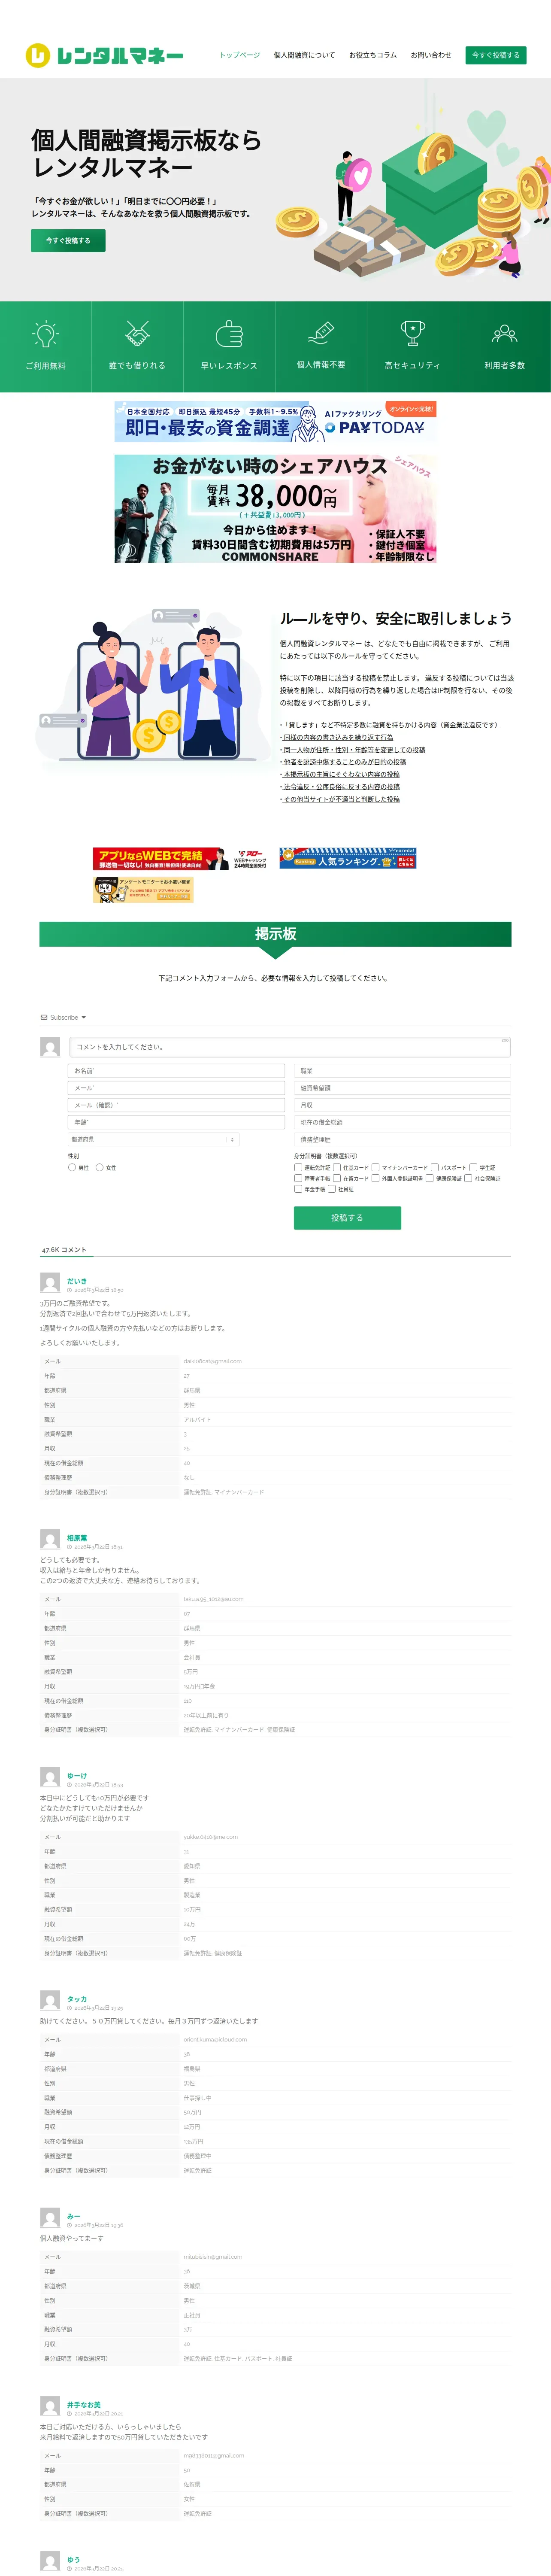Tick the パスポート checkbox
The image size is (551, 2576).
[x=435, y=1167]
